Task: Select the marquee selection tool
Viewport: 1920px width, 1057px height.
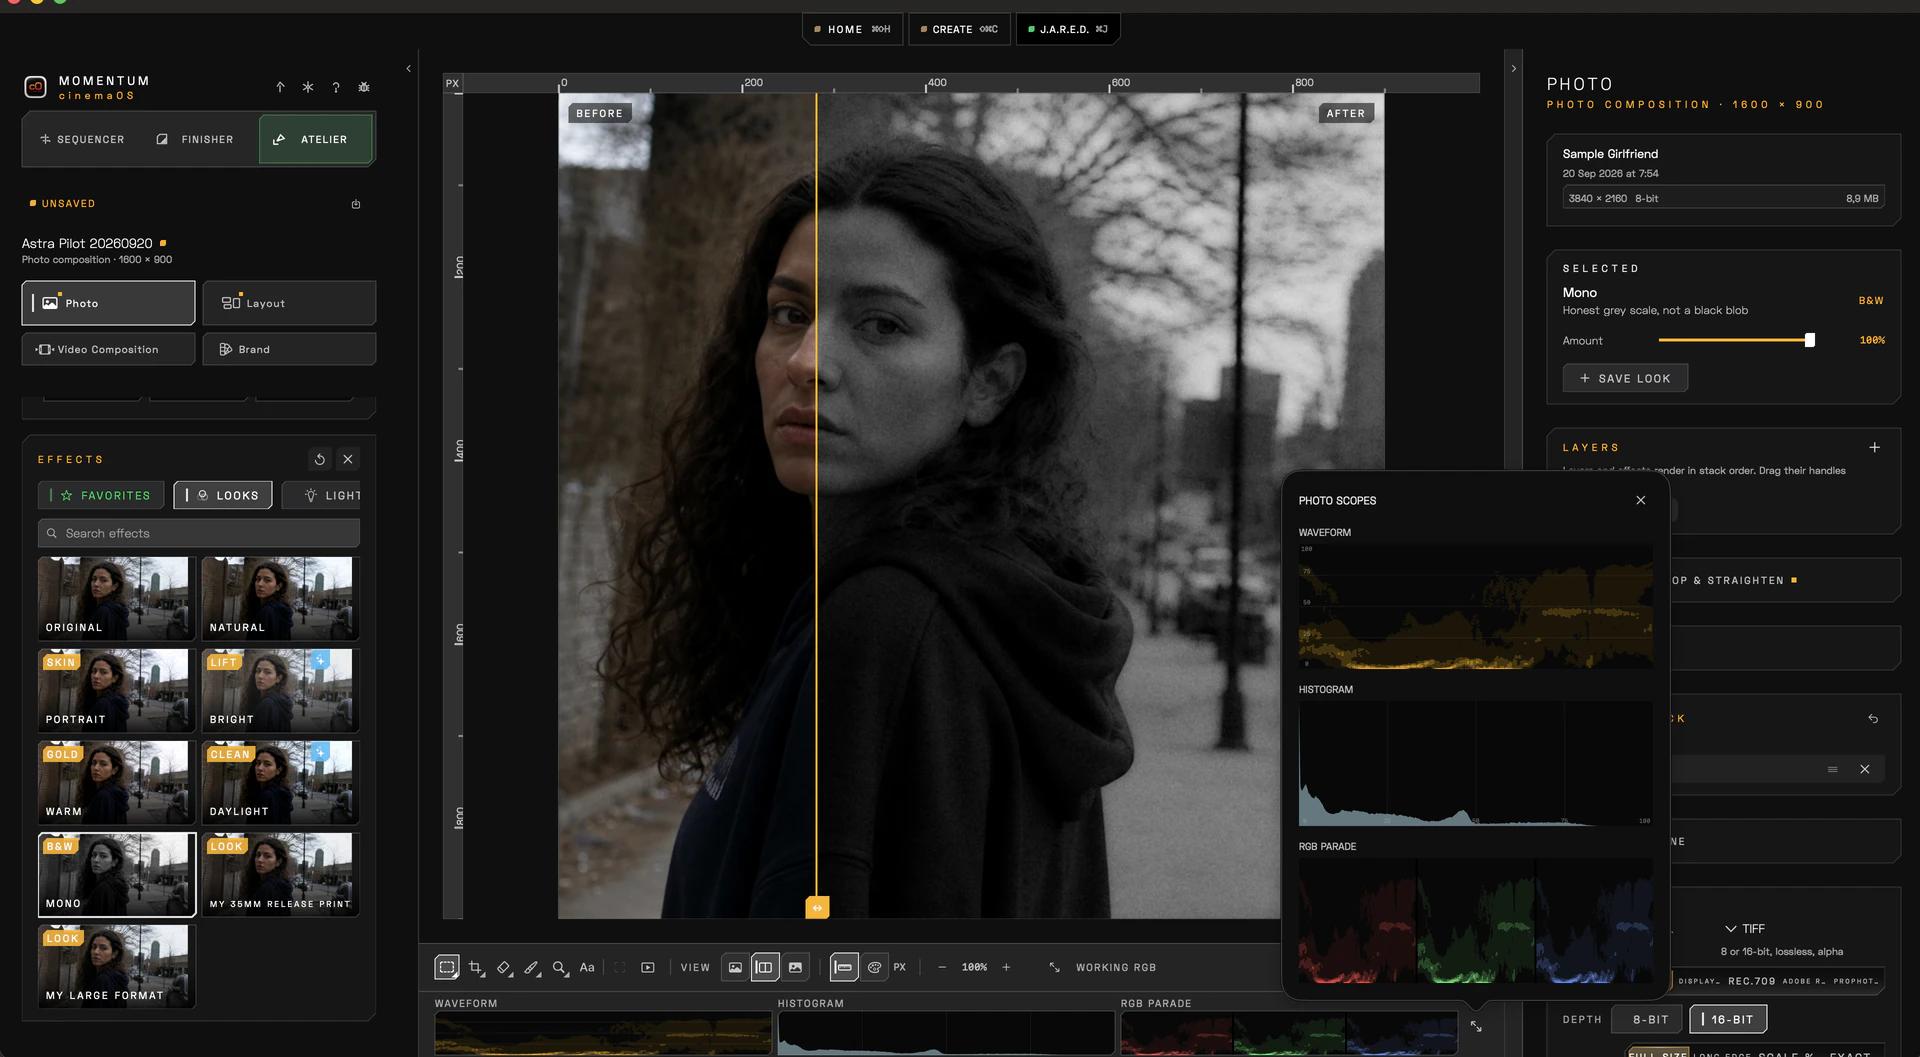Action: [447, 967]
